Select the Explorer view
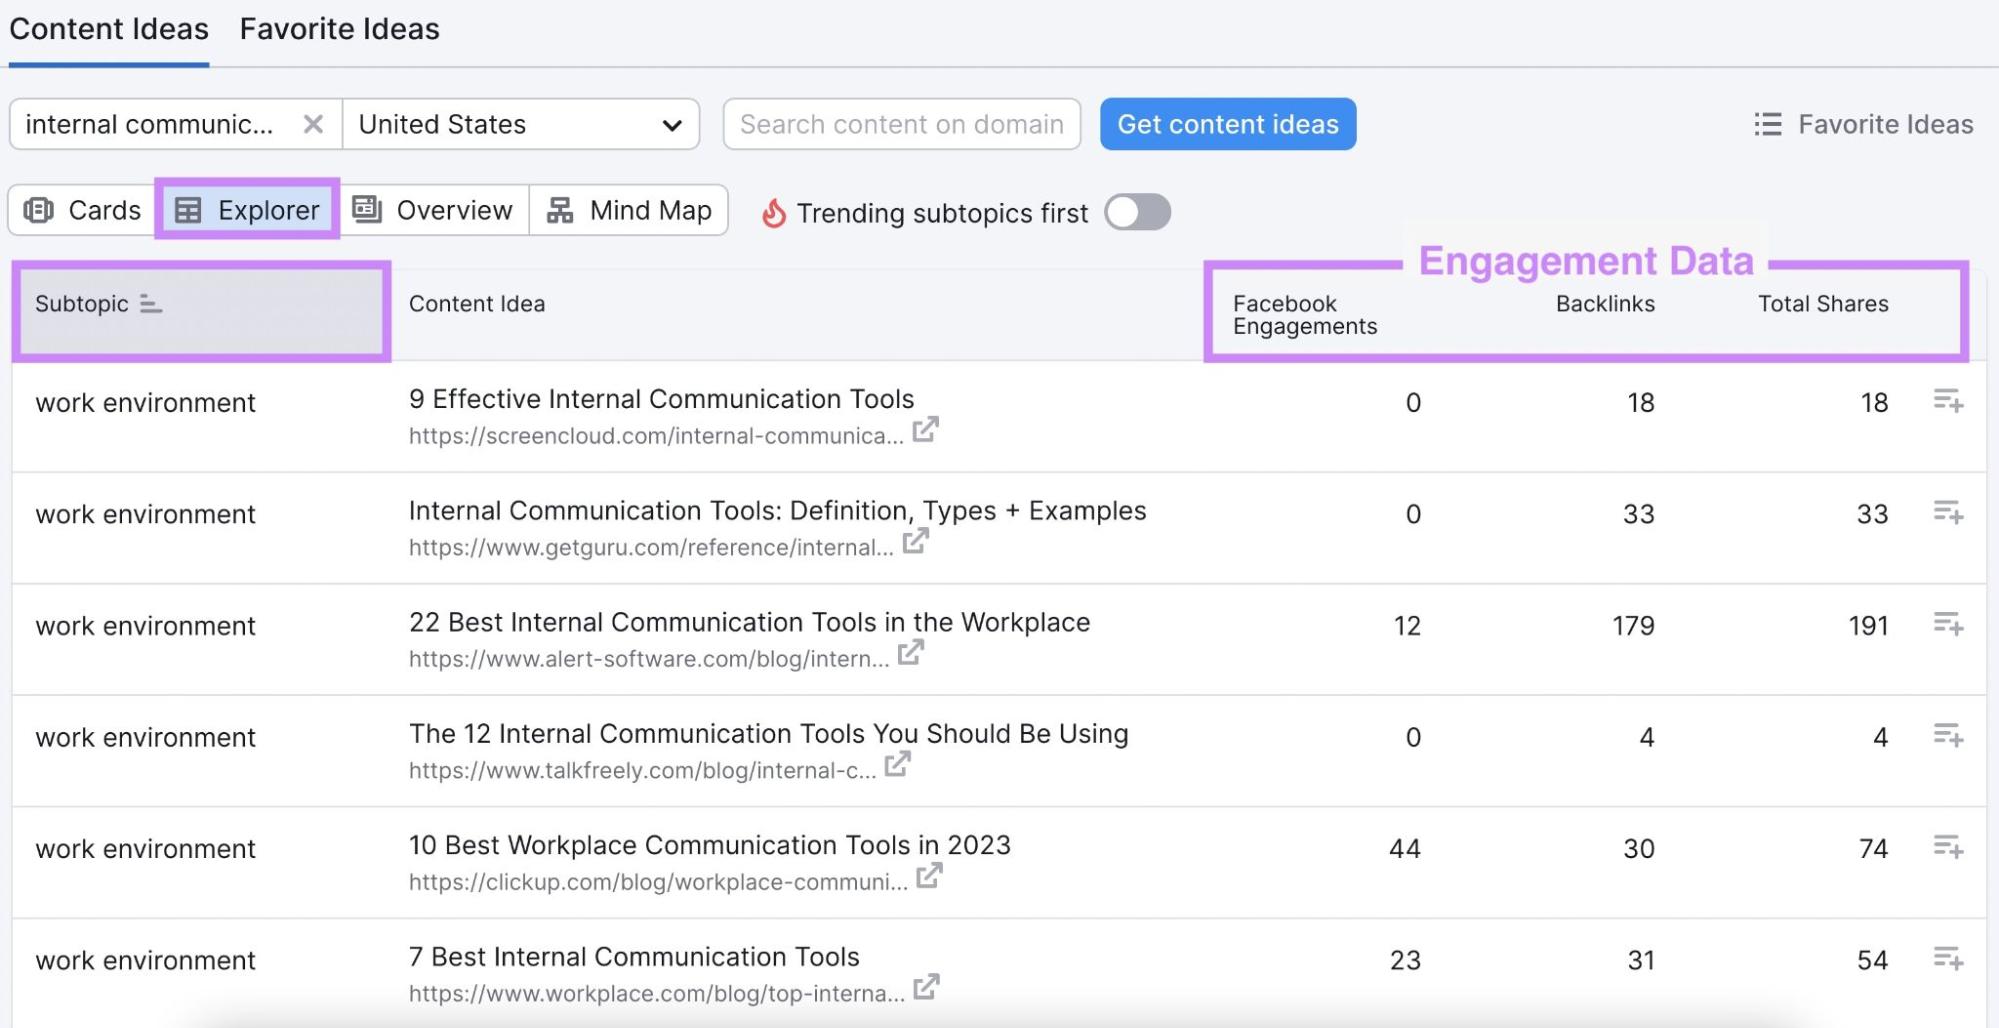 247,210
